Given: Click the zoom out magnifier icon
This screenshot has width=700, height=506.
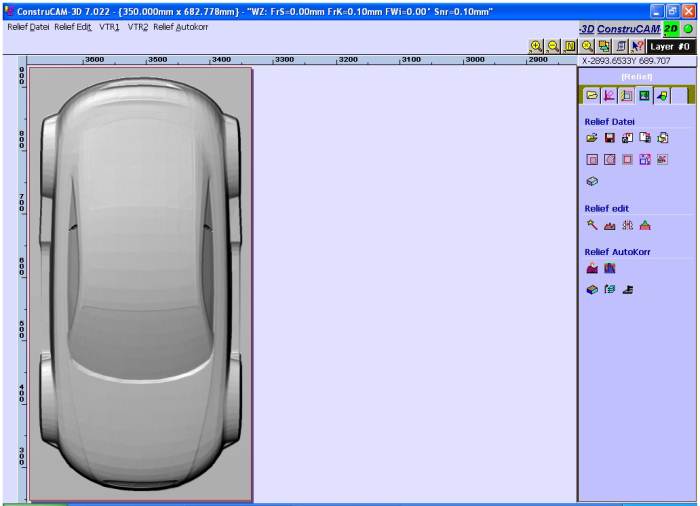Looking at the screenshot, I should pos(552,46).
